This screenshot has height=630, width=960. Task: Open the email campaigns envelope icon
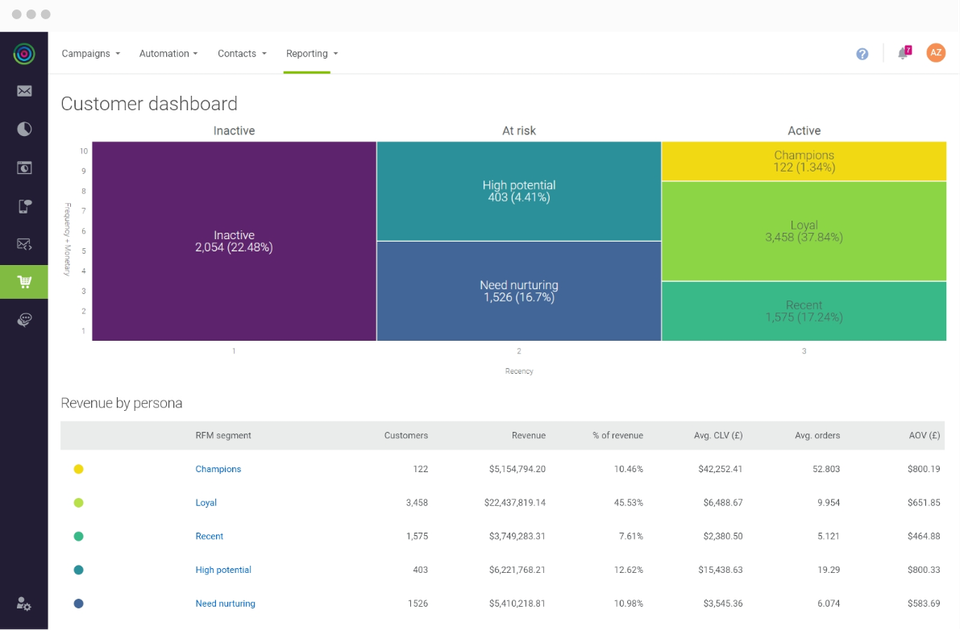tap(24, 91)
